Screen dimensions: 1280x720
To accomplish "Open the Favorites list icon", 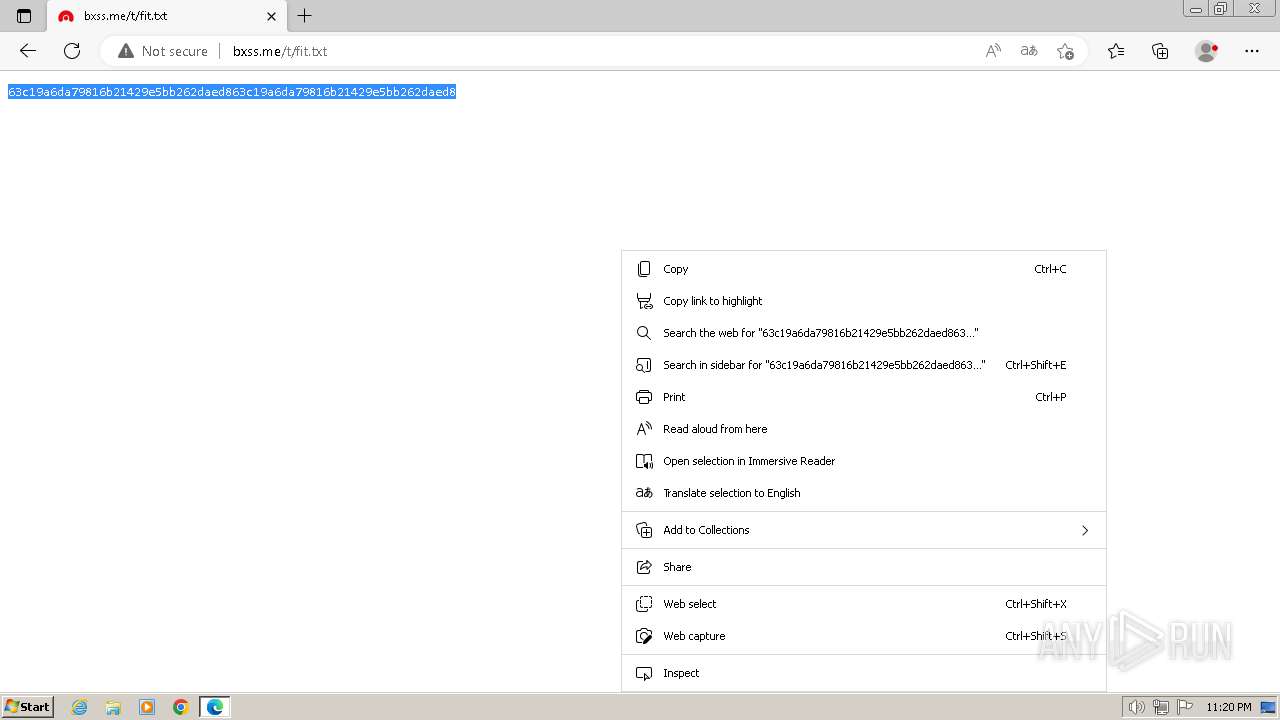I will click(x=1116, y=51).
